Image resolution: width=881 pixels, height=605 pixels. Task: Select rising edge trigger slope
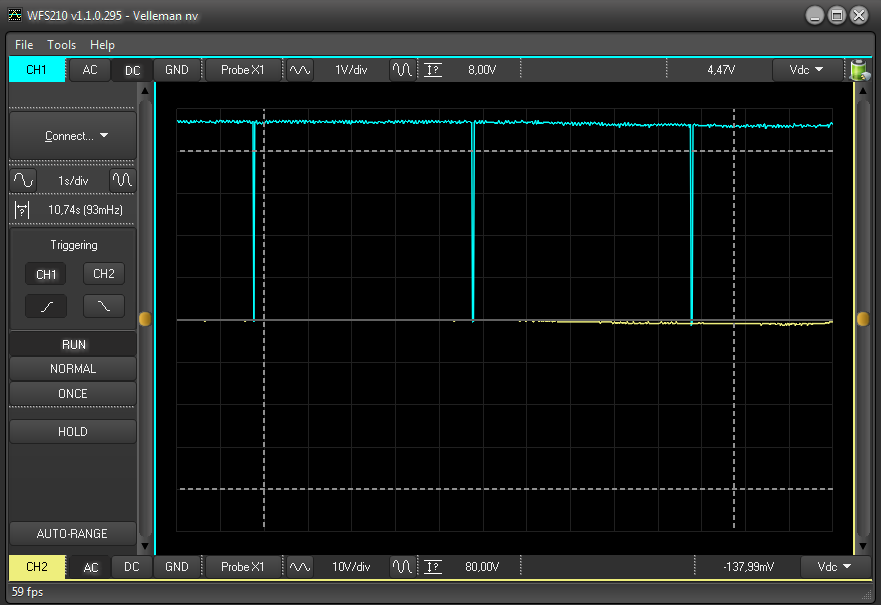46,307
